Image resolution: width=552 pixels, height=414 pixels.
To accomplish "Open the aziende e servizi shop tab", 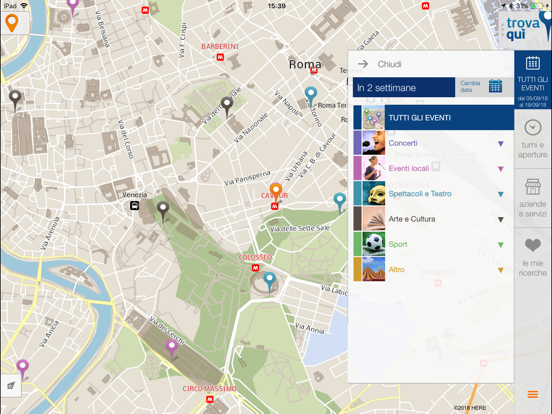I will [533, 198].
